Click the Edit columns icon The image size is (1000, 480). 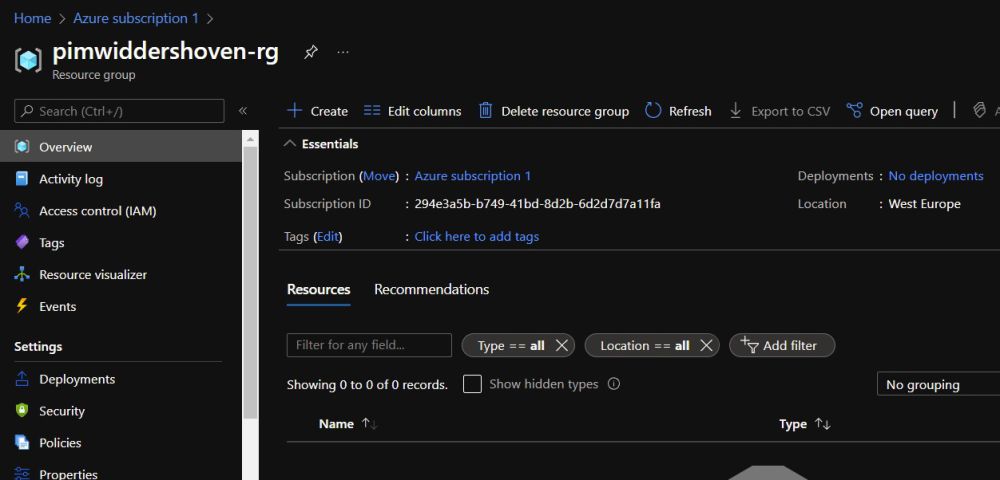pos(372,111)
